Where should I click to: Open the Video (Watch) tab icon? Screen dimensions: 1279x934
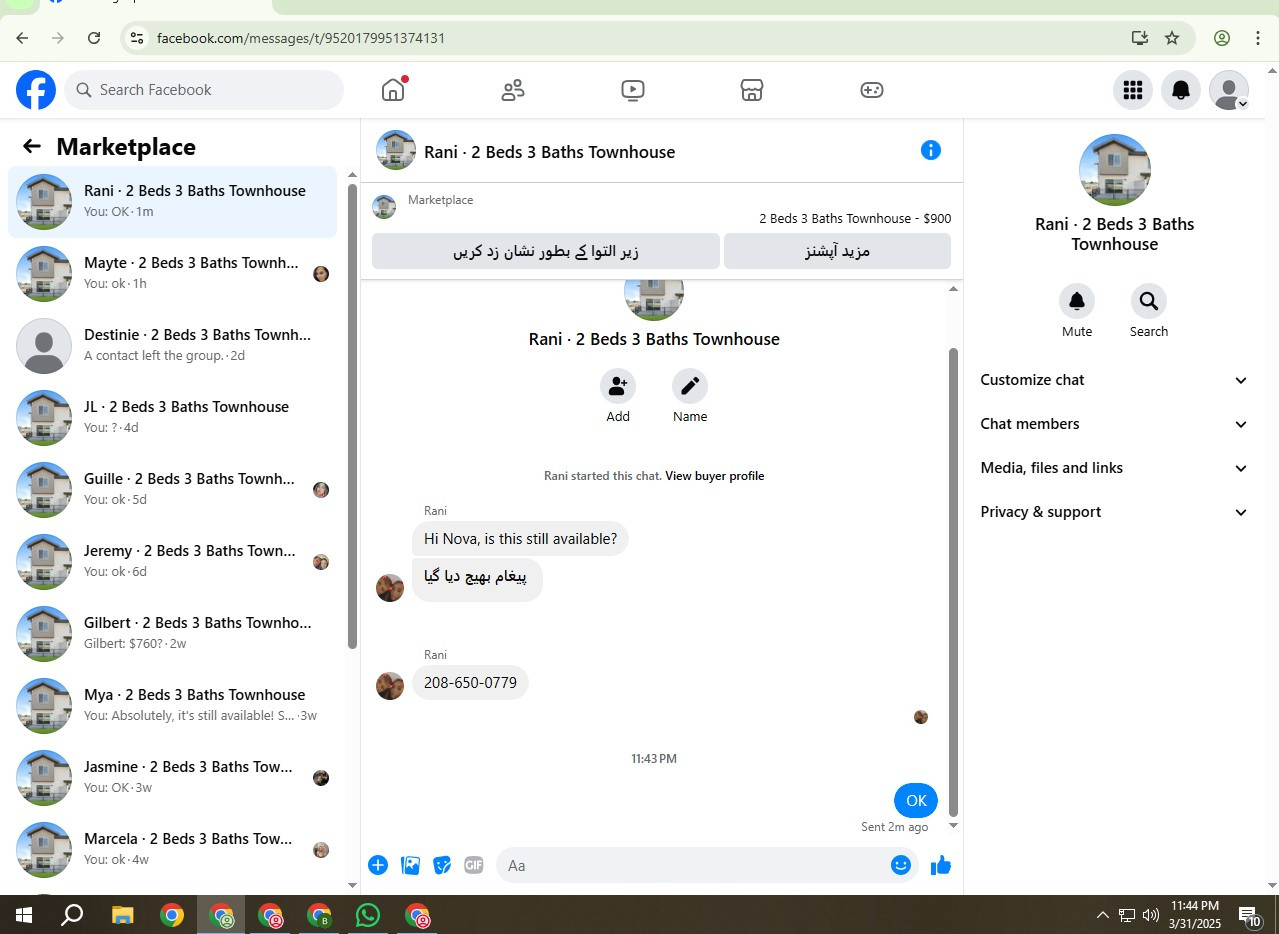[632, 90]
